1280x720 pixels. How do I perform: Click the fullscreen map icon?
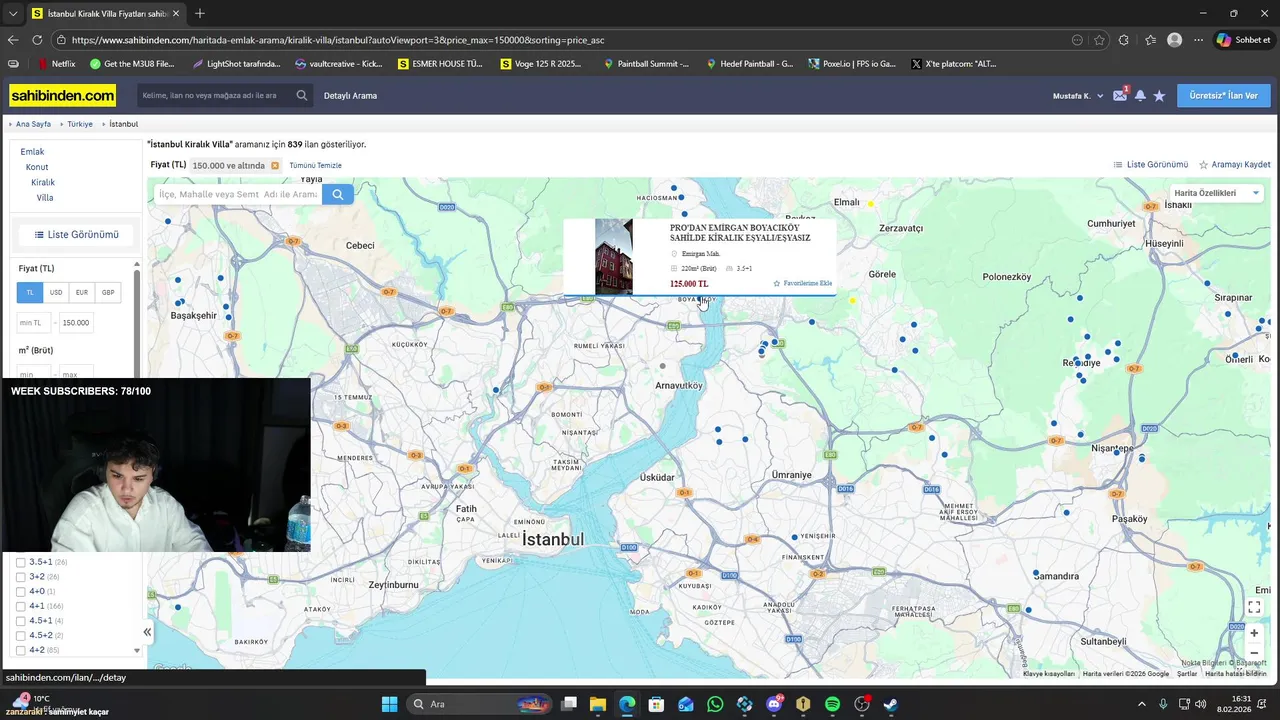click(x=1254, y=607)
